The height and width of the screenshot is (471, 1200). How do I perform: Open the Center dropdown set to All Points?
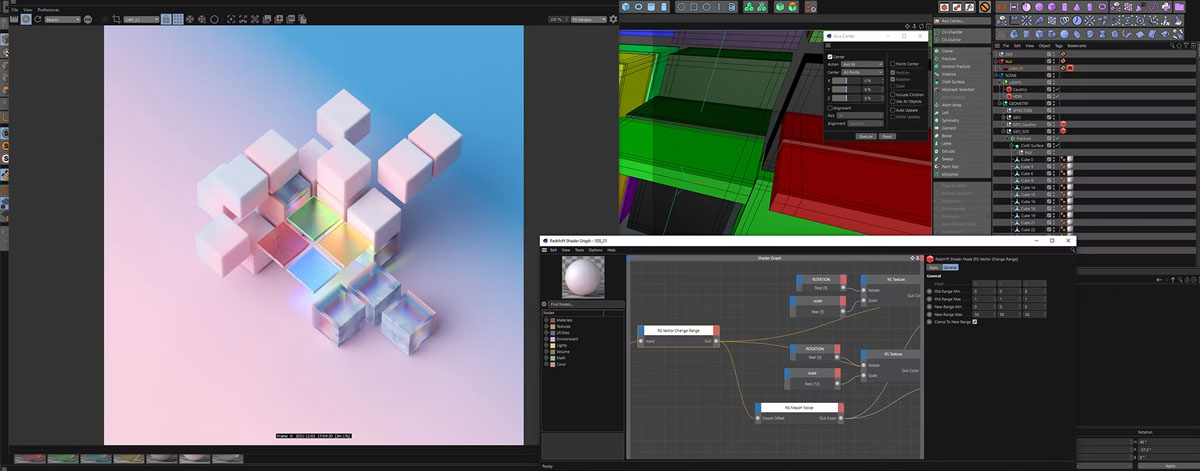pos(862,72)
